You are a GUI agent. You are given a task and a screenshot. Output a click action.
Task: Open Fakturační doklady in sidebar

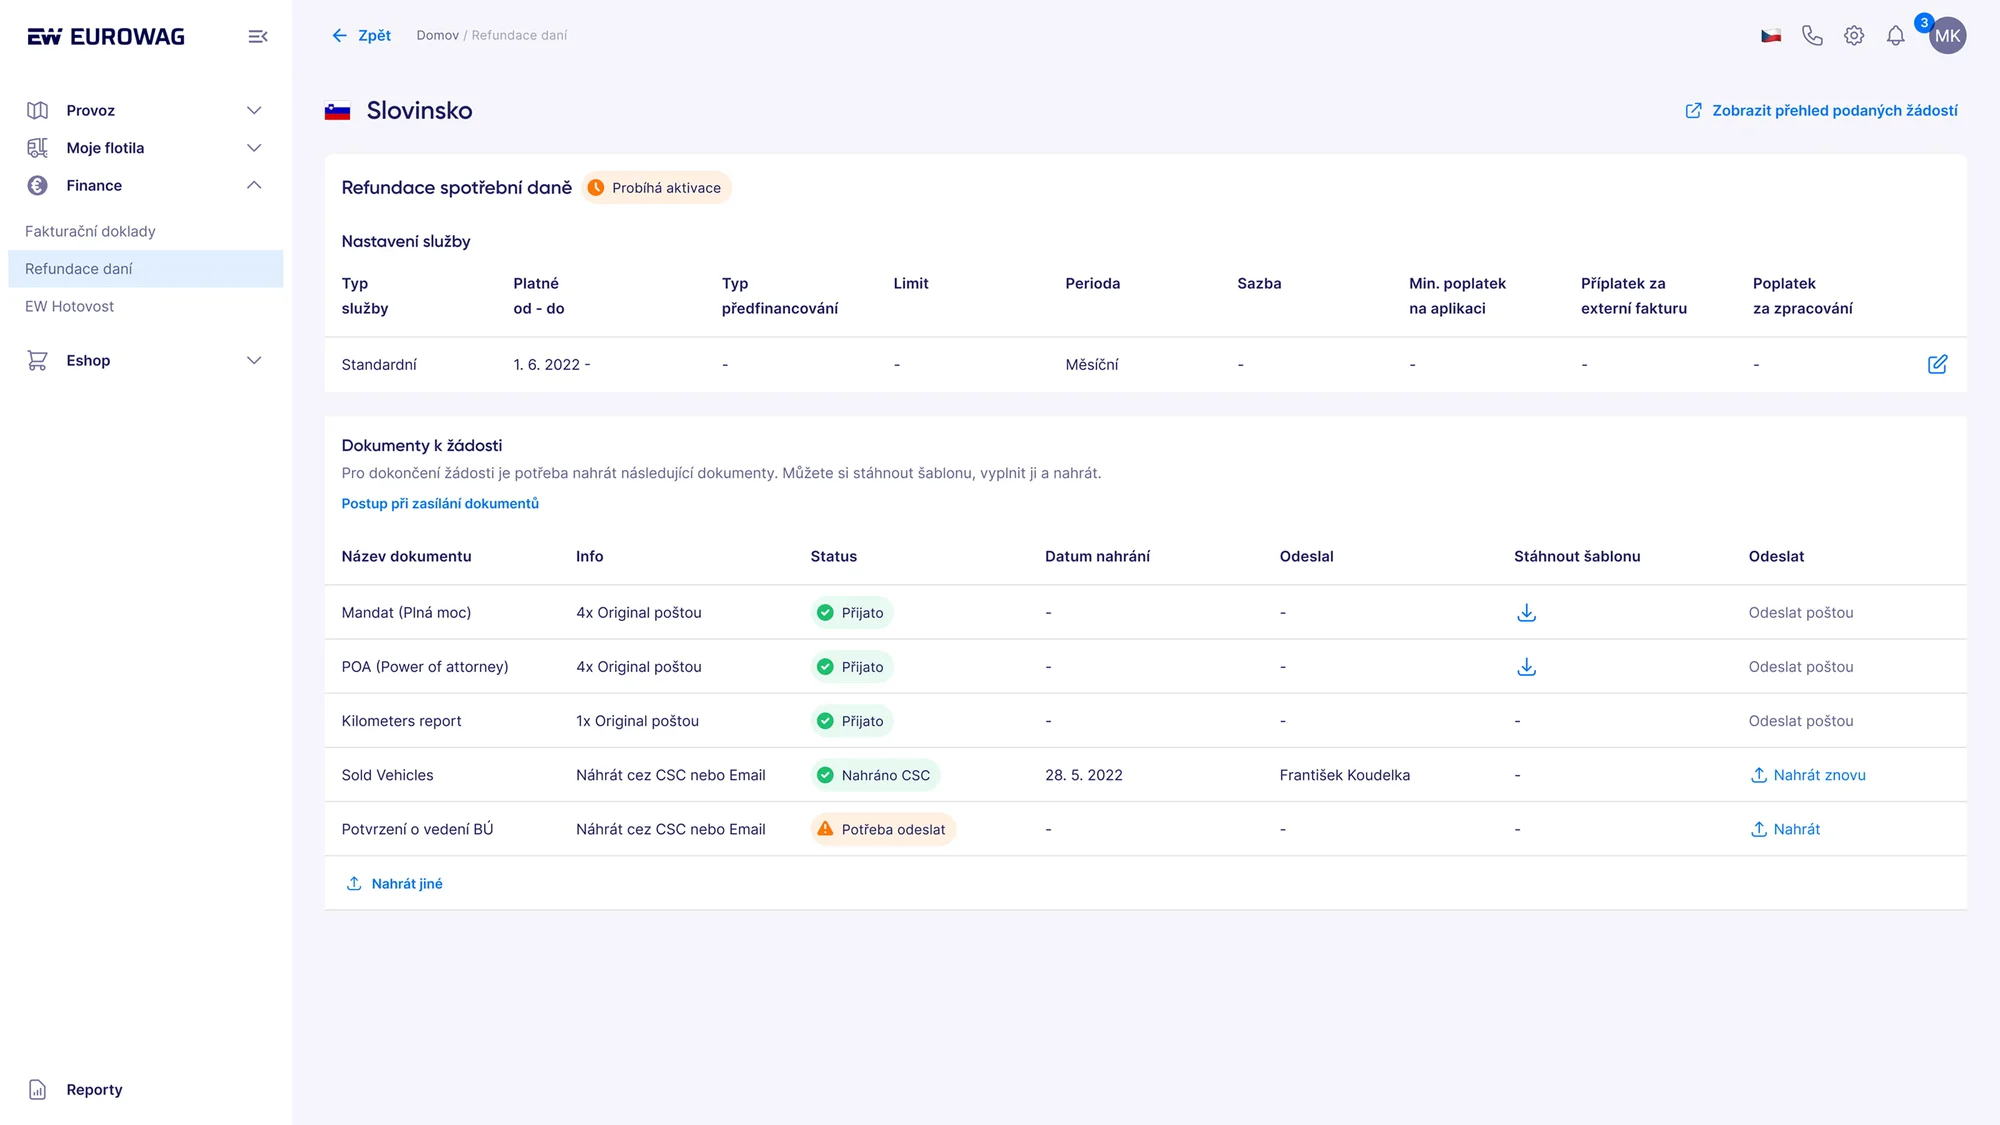(90, 231)
